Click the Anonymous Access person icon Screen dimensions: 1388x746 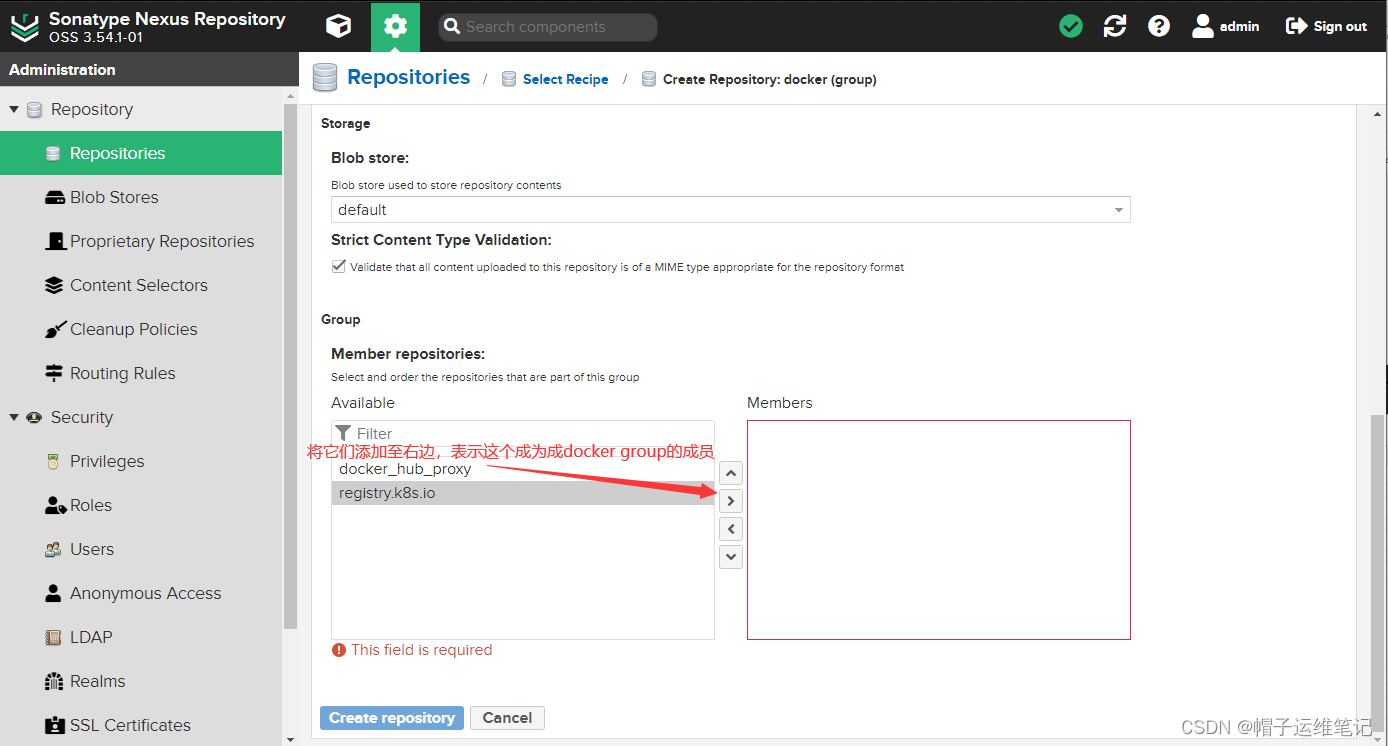point(54,593)
